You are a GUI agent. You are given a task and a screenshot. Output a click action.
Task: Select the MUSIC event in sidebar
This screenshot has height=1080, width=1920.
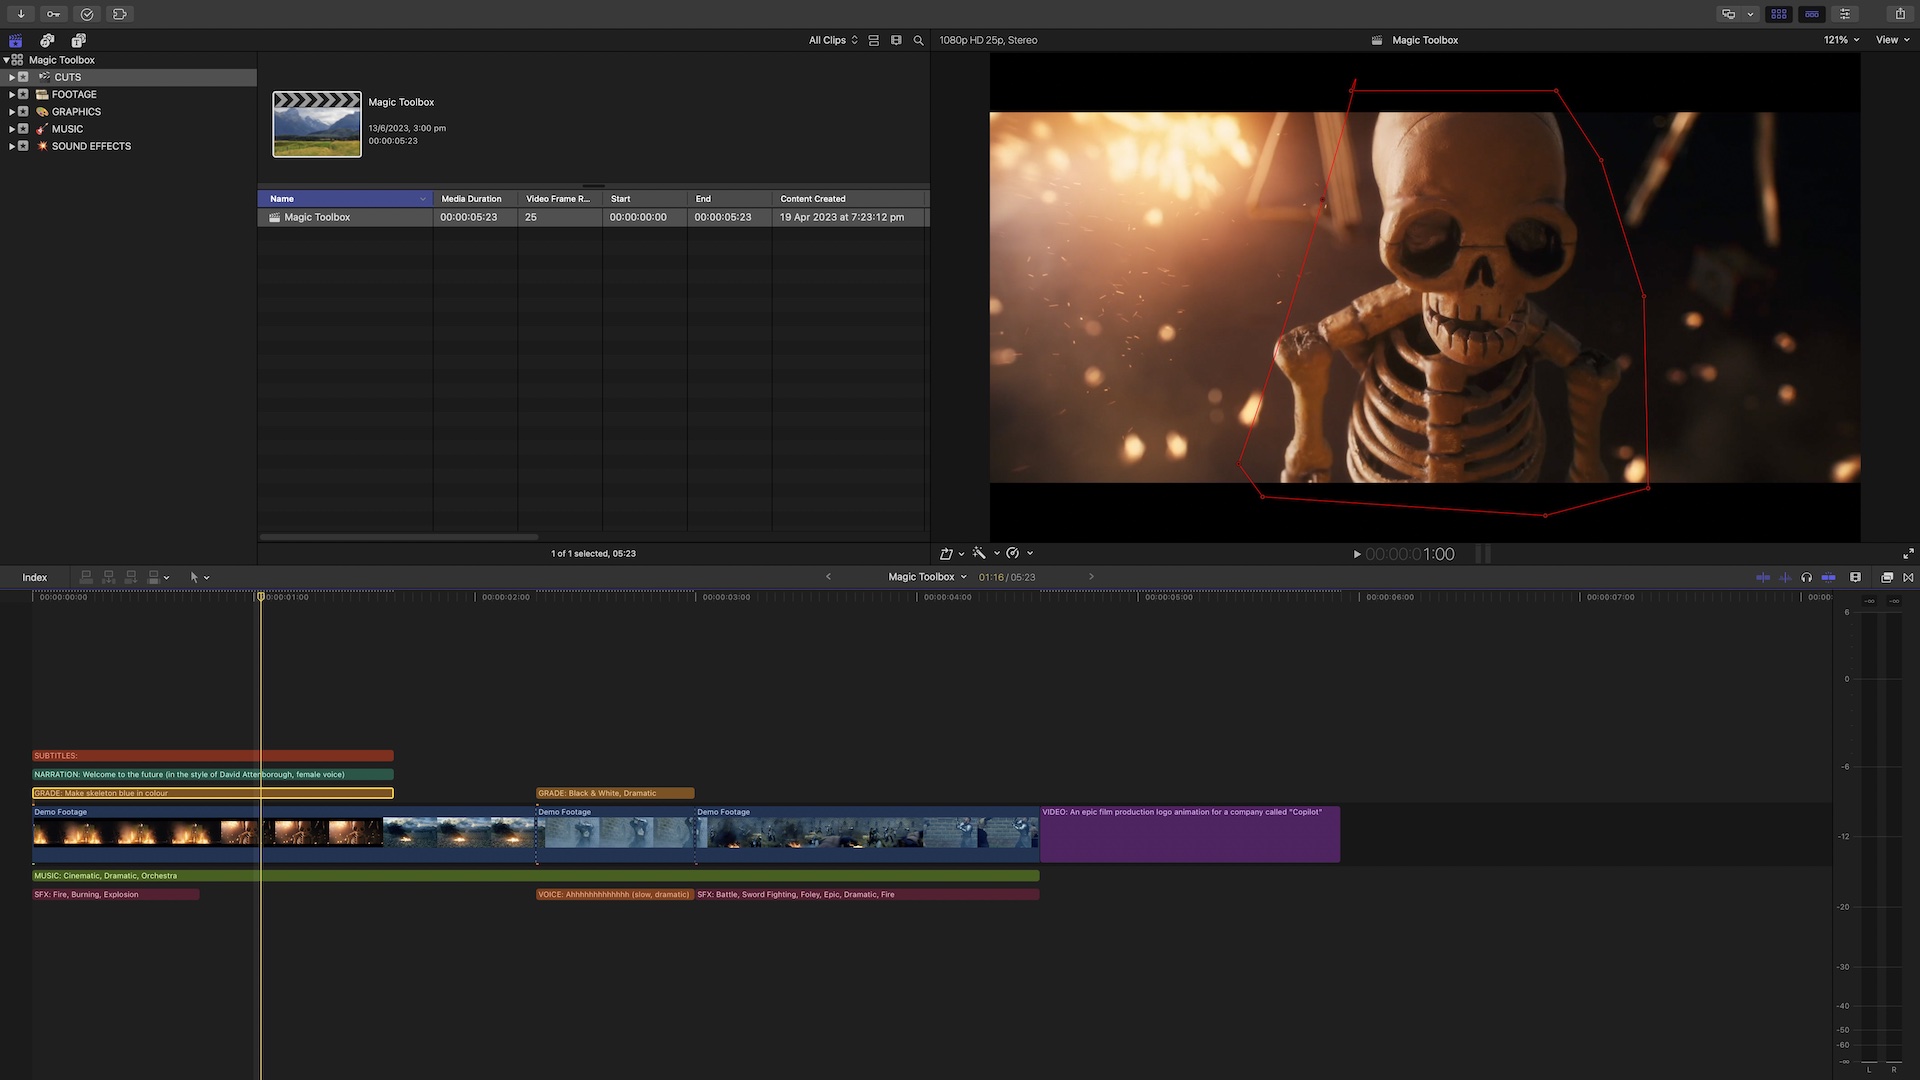pyautogui.click(x=67, y=129)
